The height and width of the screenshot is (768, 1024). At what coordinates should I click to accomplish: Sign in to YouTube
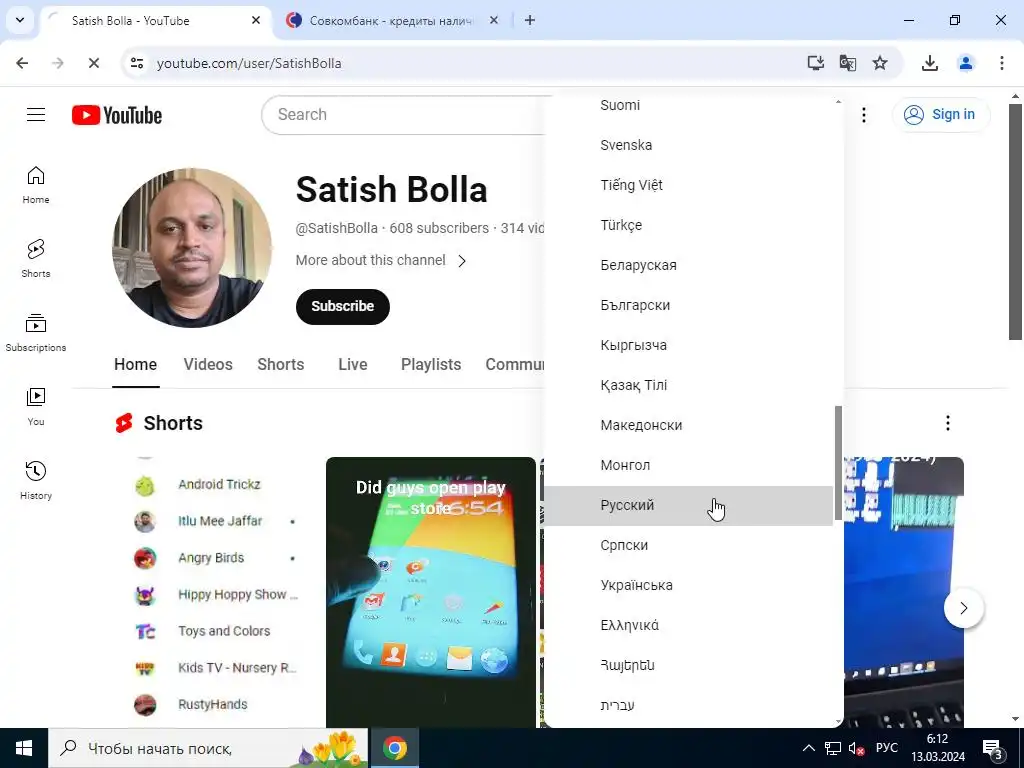point(941,115)
